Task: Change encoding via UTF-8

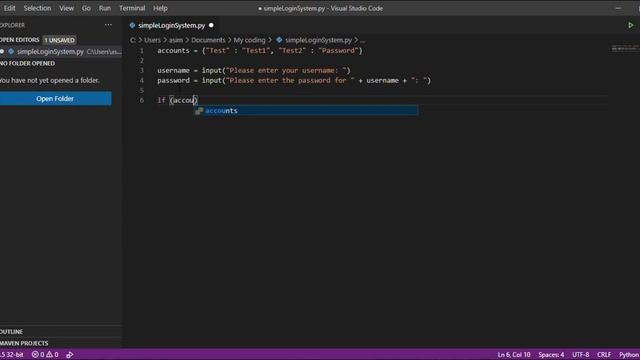Action: tap(580, 355)
